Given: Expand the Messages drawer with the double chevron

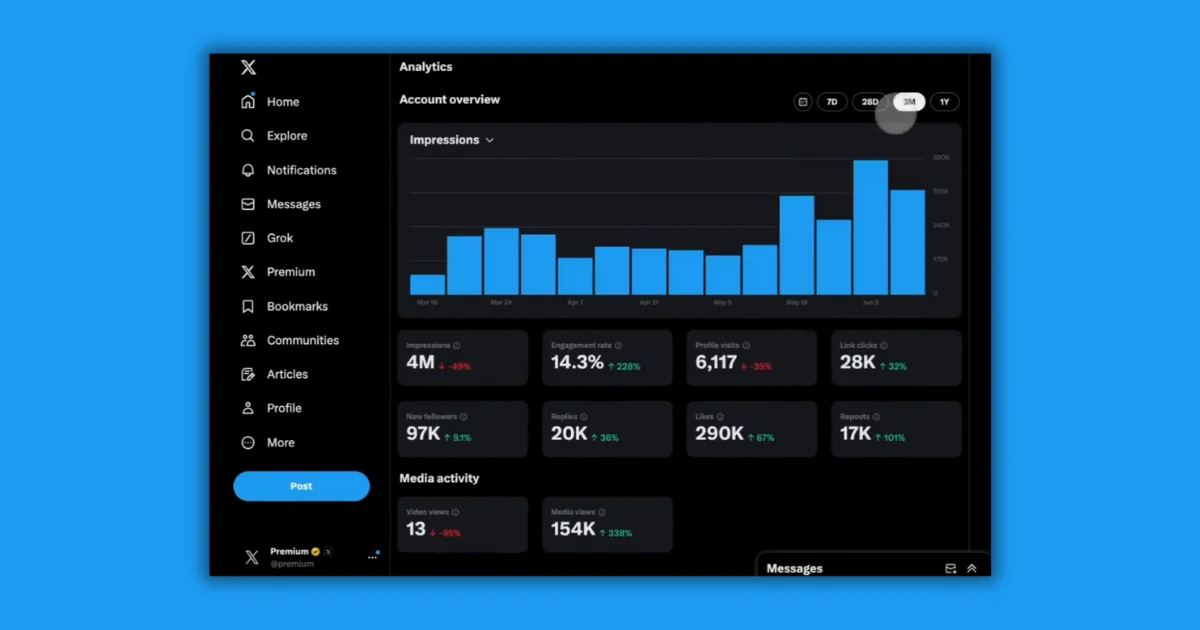Looking at the screenshot, I should (971, 568).
